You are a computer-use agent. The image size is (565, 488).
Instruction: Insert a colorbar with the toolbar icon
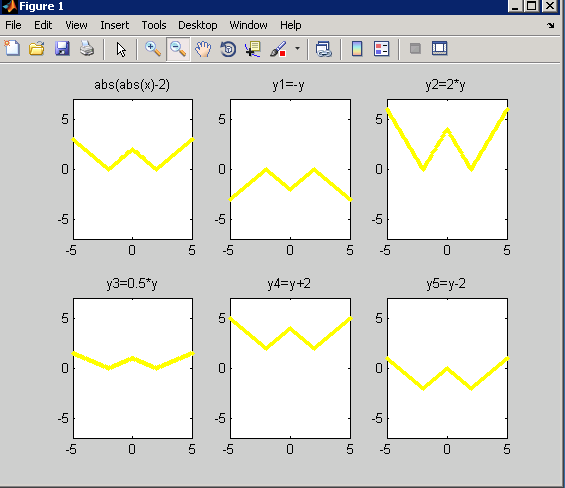point(357,49)
